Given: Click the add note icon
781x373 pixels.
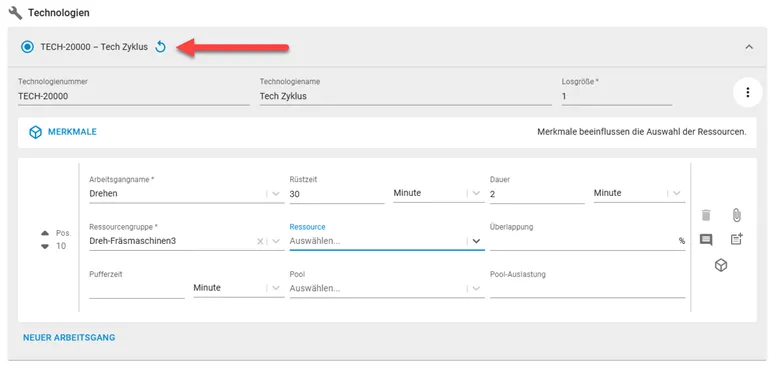Looking at the screenshot, I should coord(737,239).
